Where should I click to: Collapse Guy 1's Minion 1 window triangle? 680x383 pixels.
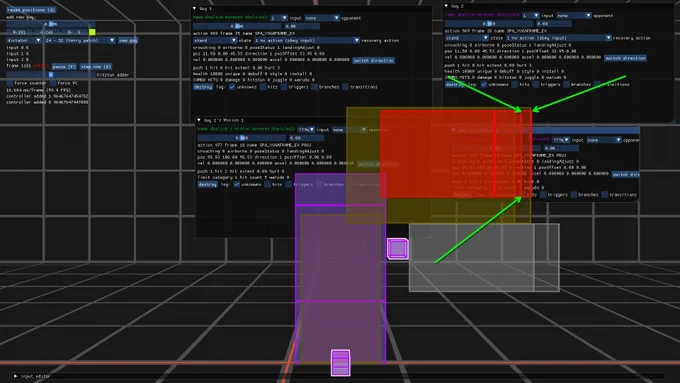[x=199, y=120]
